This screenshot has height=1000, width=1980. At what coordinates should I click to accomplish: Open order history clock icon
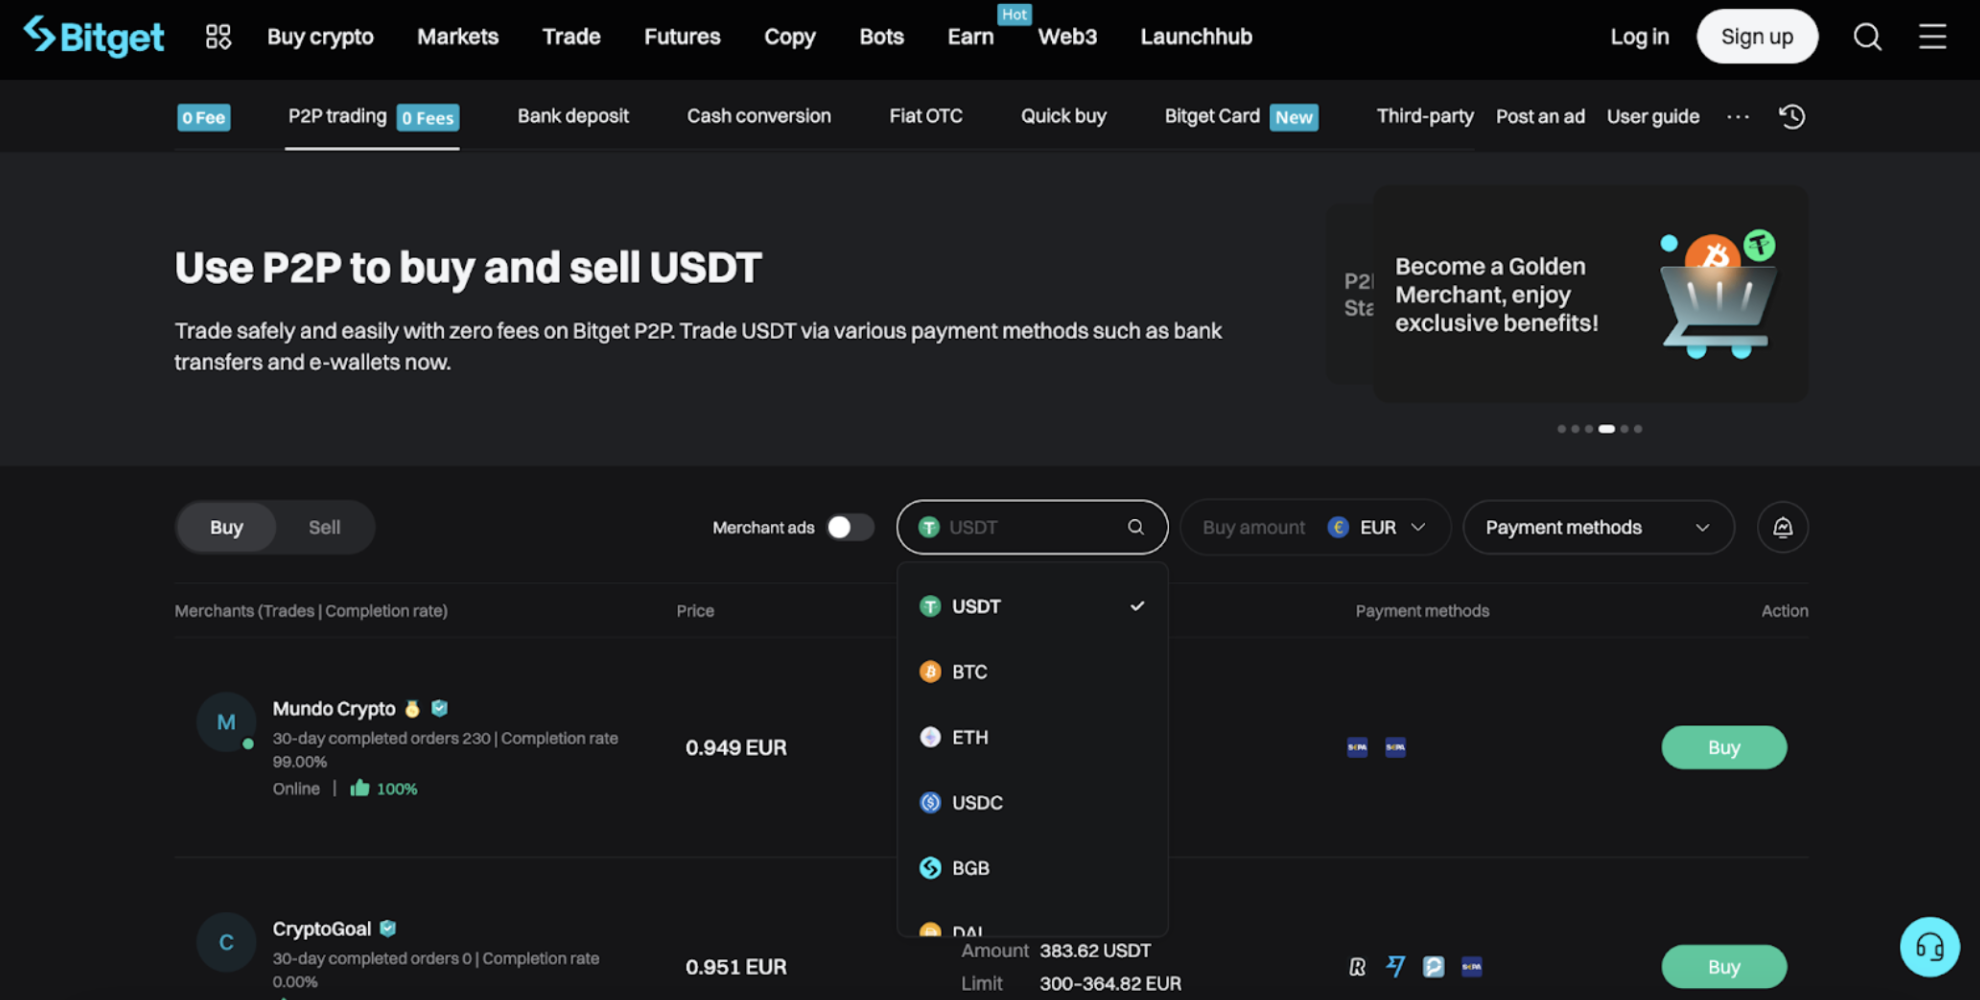(1791, 116)
